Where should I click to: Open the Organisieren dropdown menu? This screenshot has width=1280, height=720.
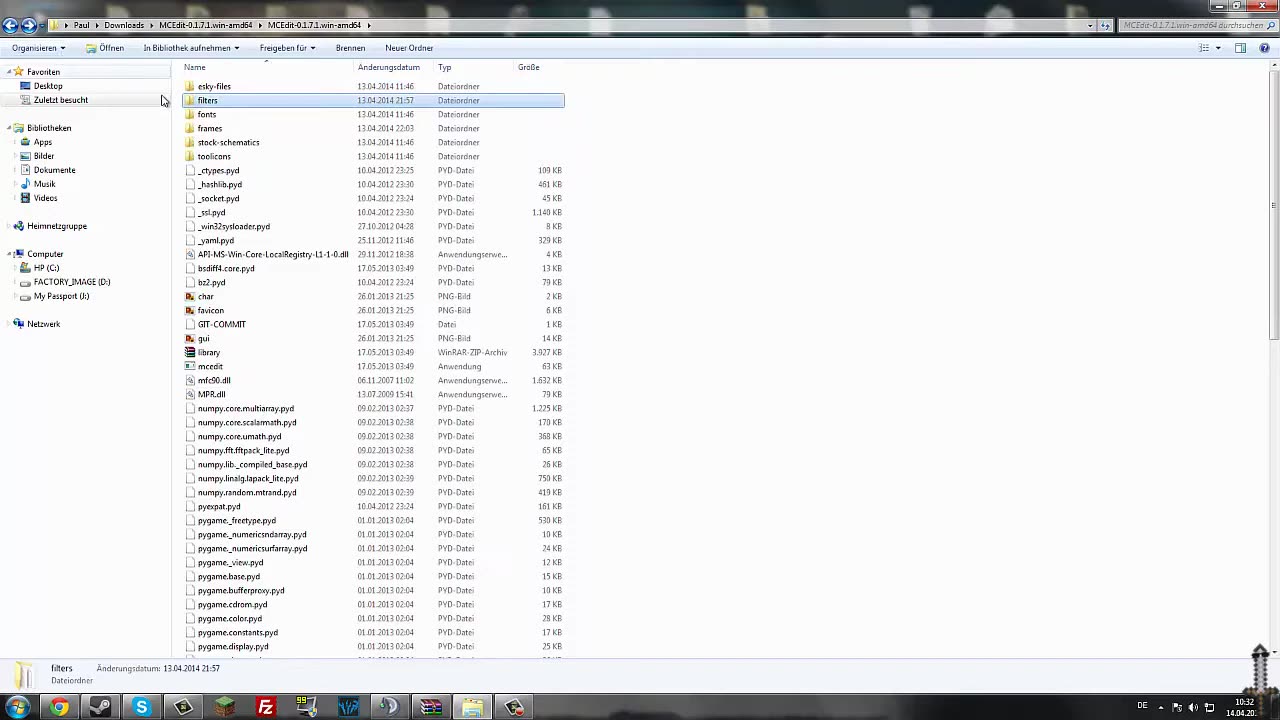38,48
